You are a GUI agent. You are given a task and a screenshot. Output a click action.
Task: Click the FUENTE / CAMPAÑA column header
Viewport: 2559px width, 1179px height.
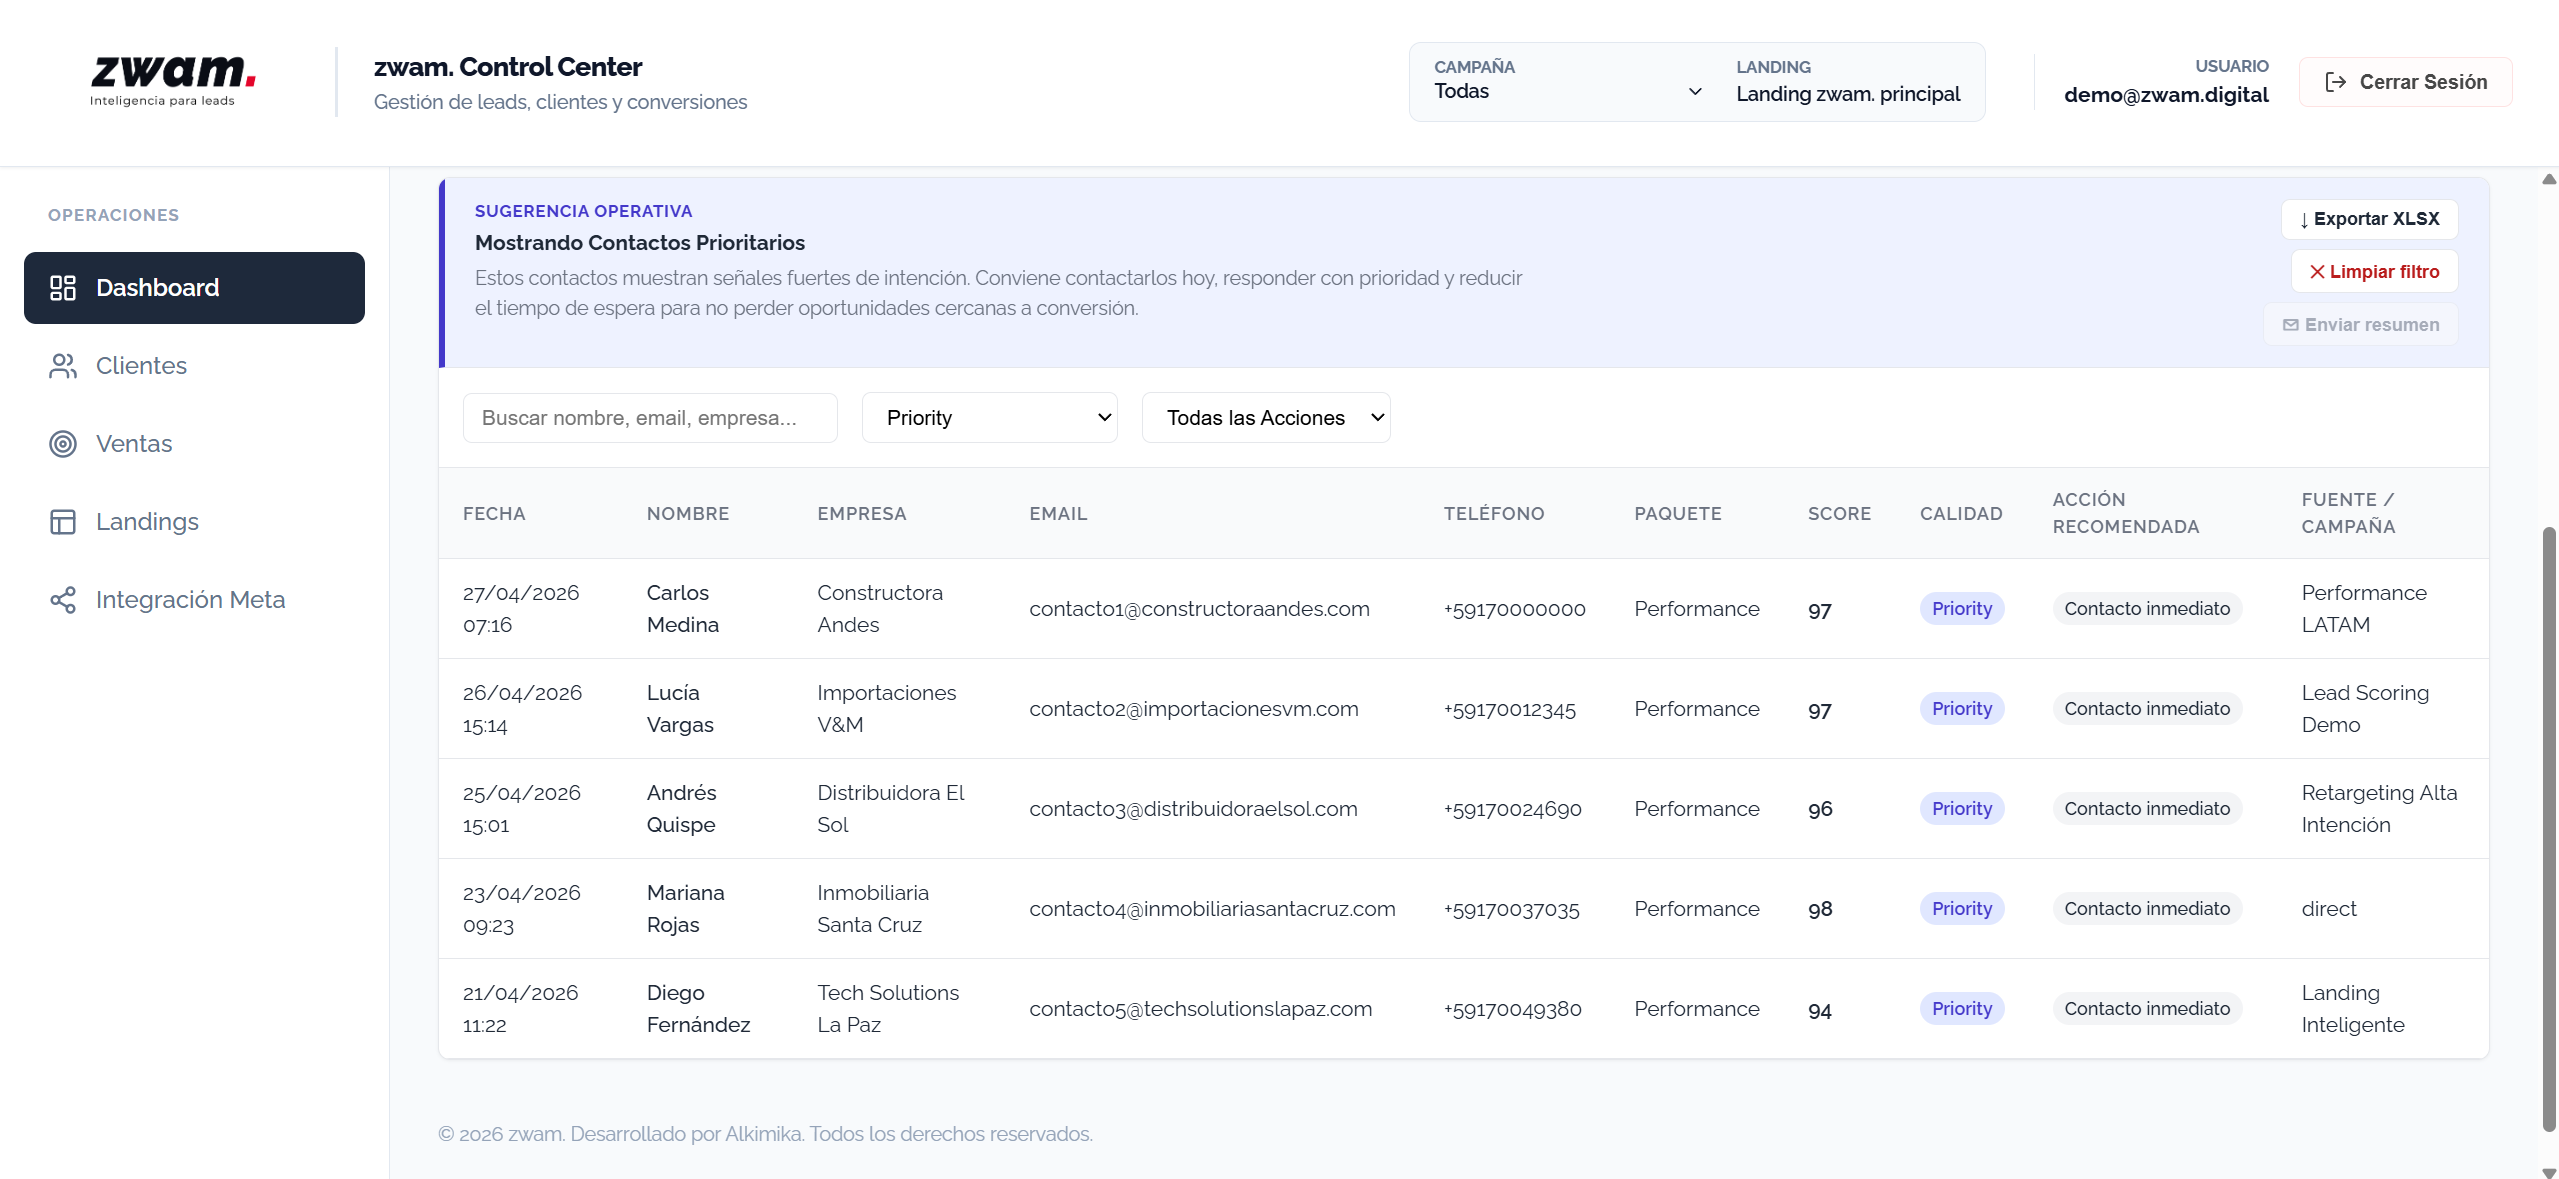[2348, 513]
